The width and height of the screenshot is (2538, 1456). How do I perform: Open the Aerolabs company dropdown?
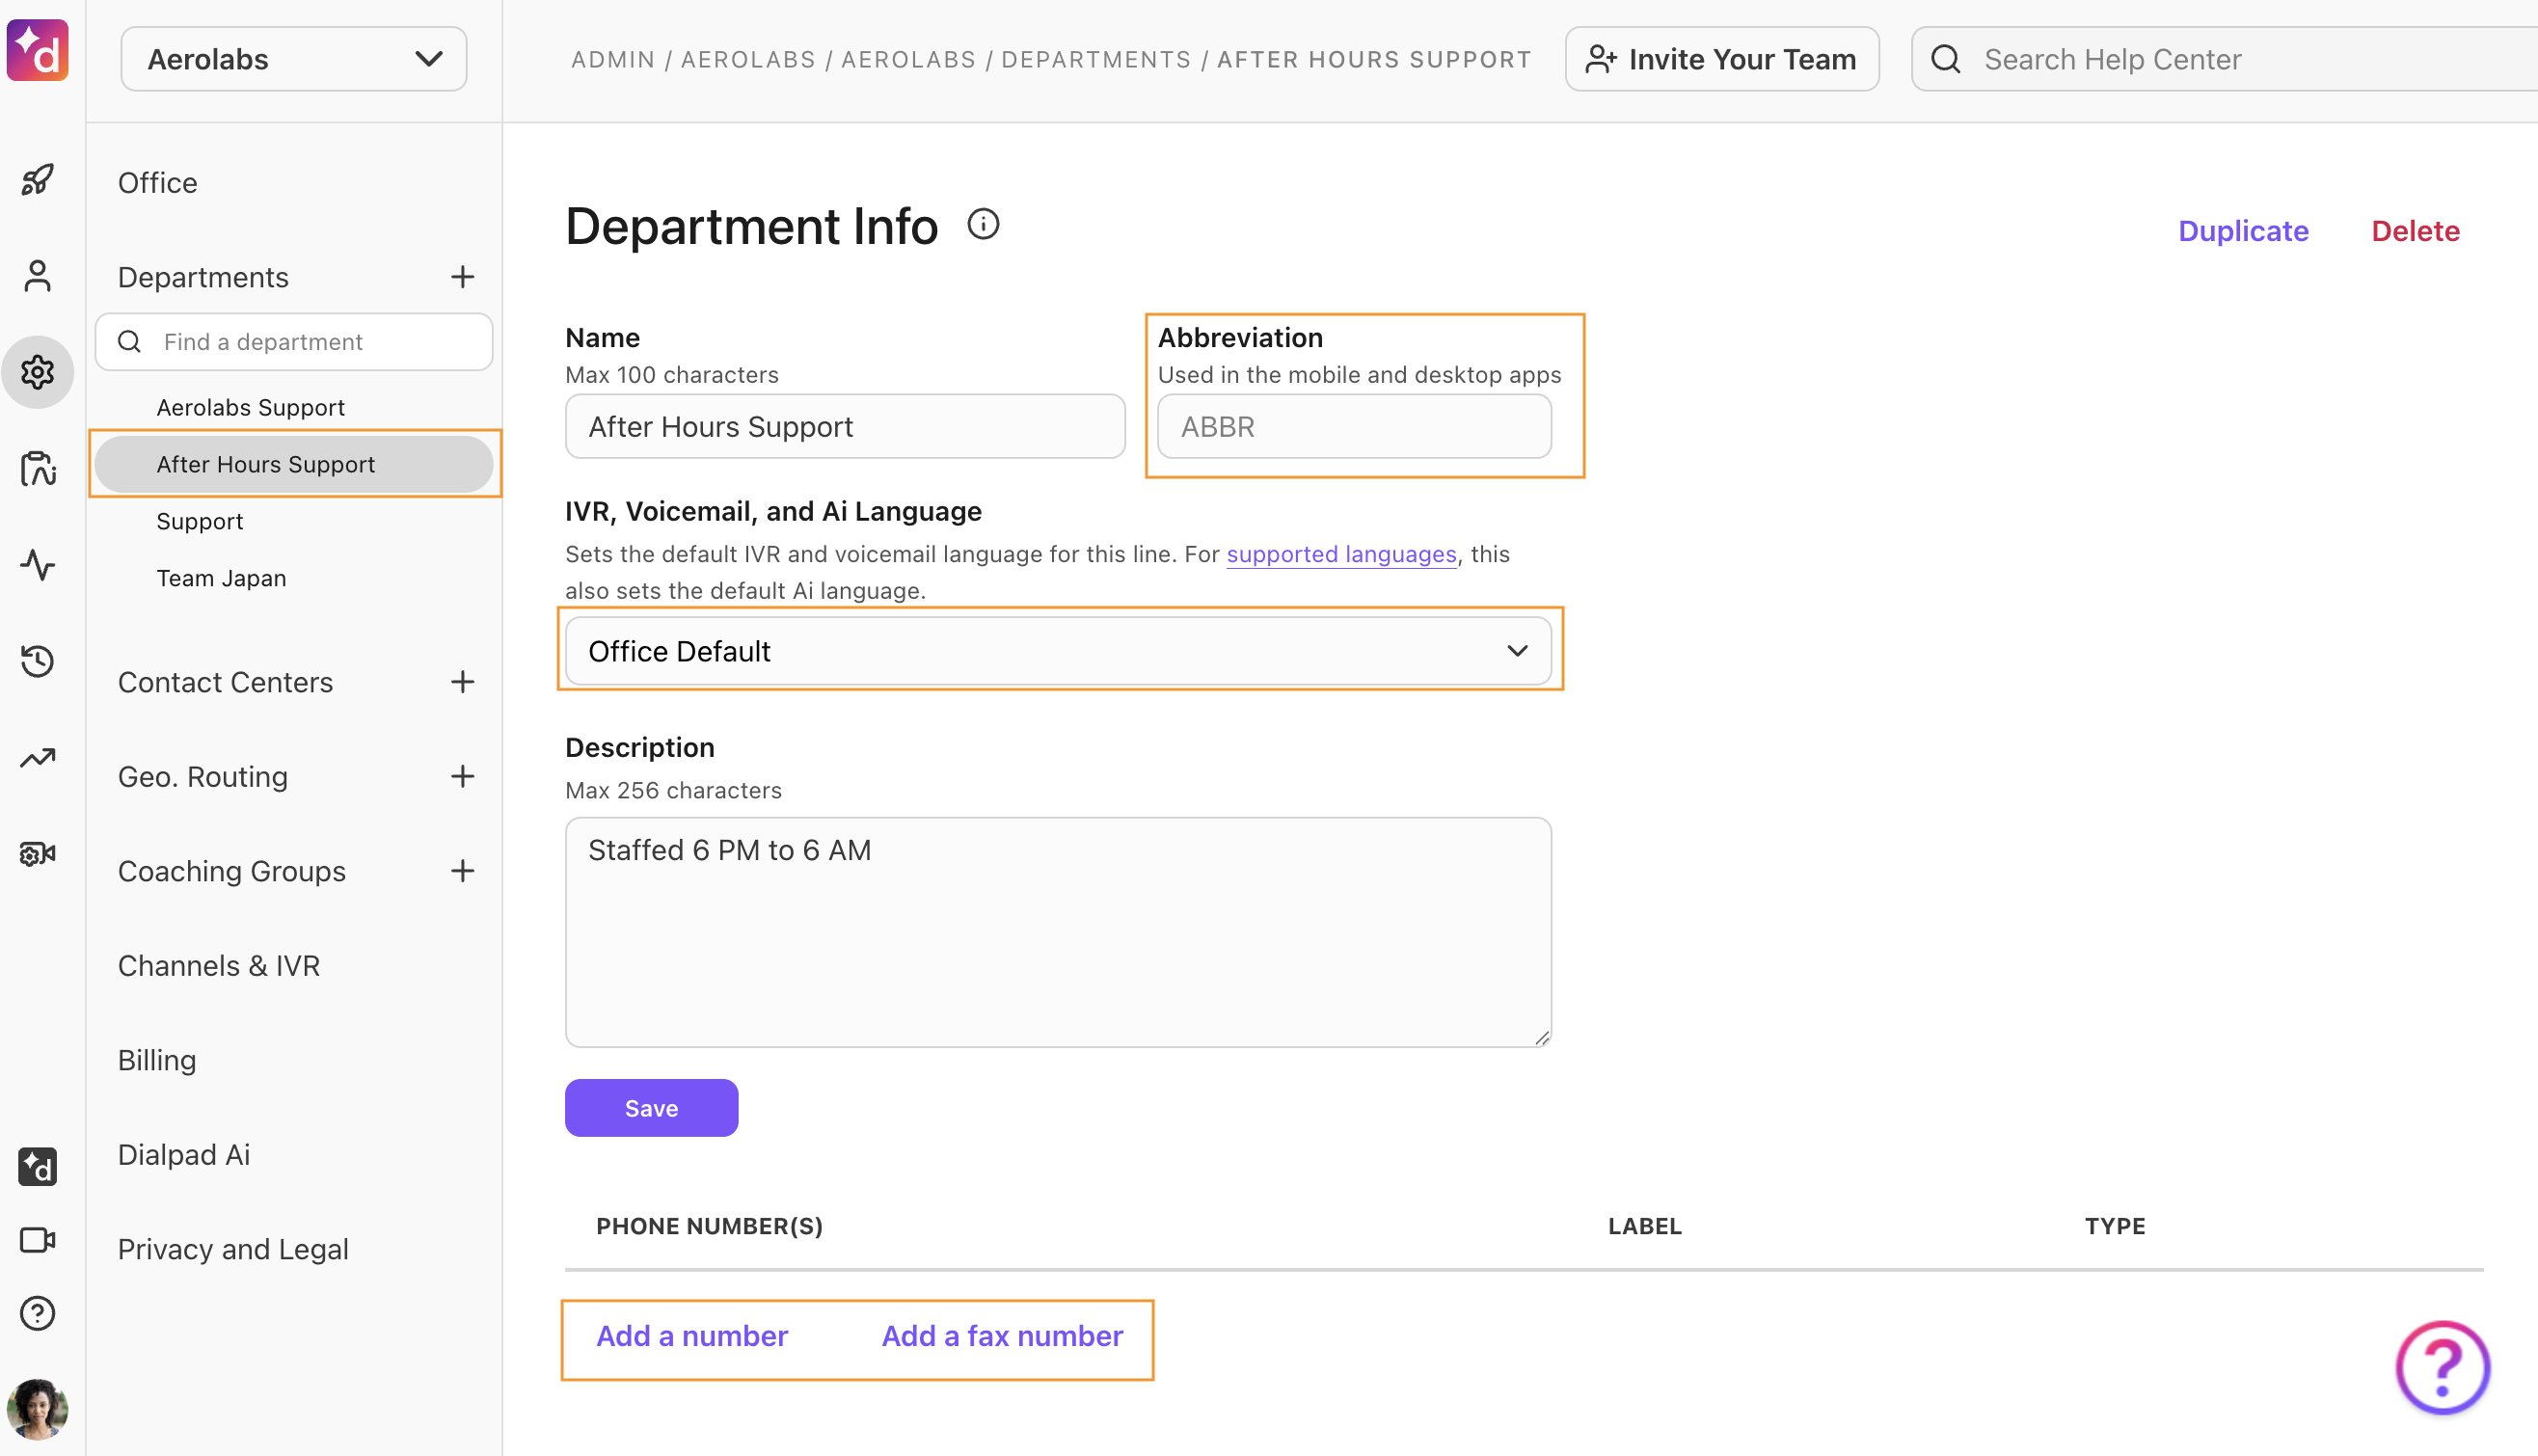click(294, 59)
